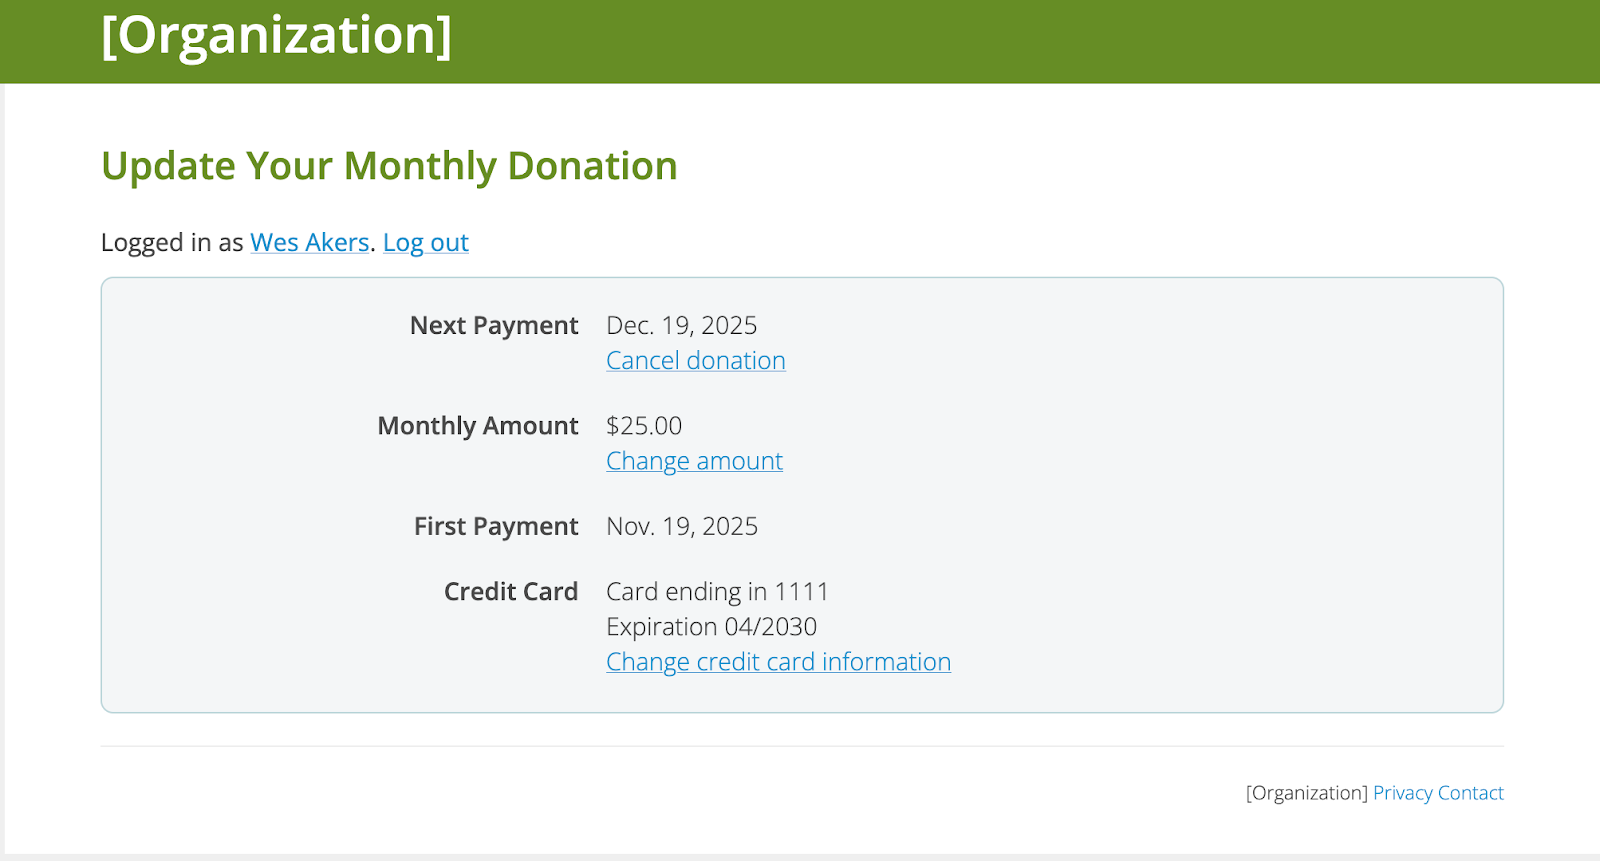
Task: Click the Monthly Amount label
Action: click(x=478, y=426)
